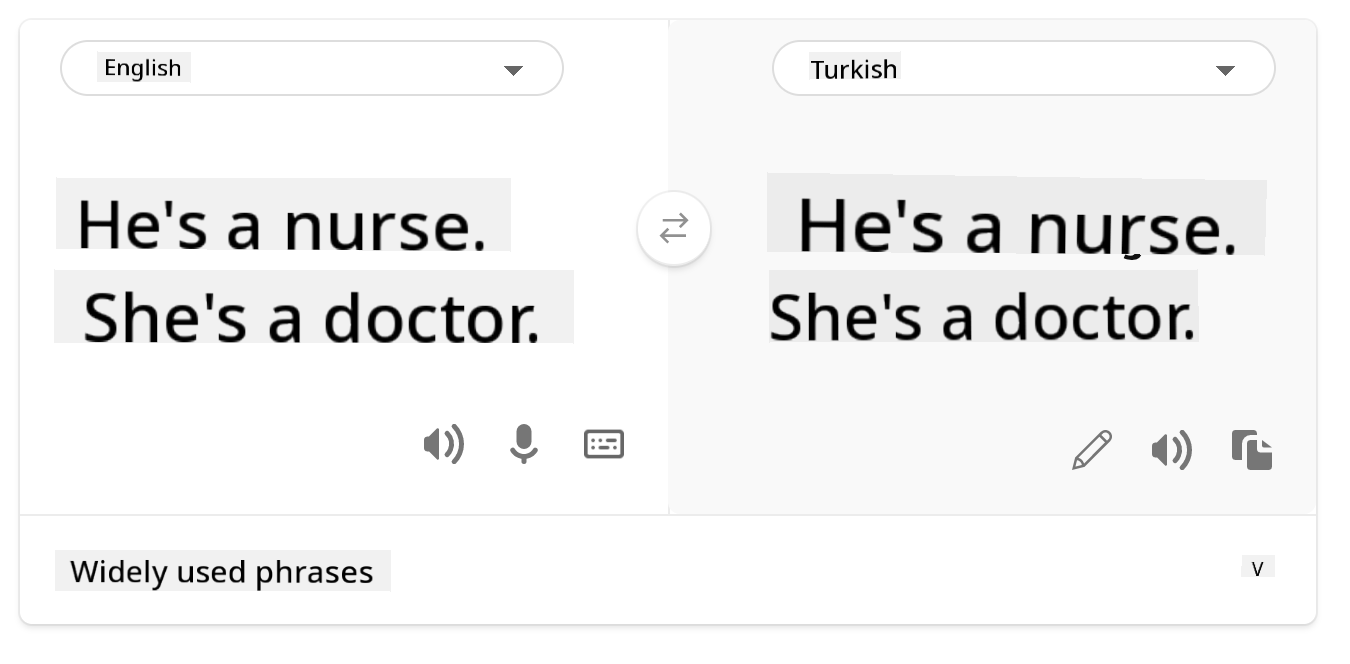
Task: Open the on-screen keyboard
Action: (604, 444)
